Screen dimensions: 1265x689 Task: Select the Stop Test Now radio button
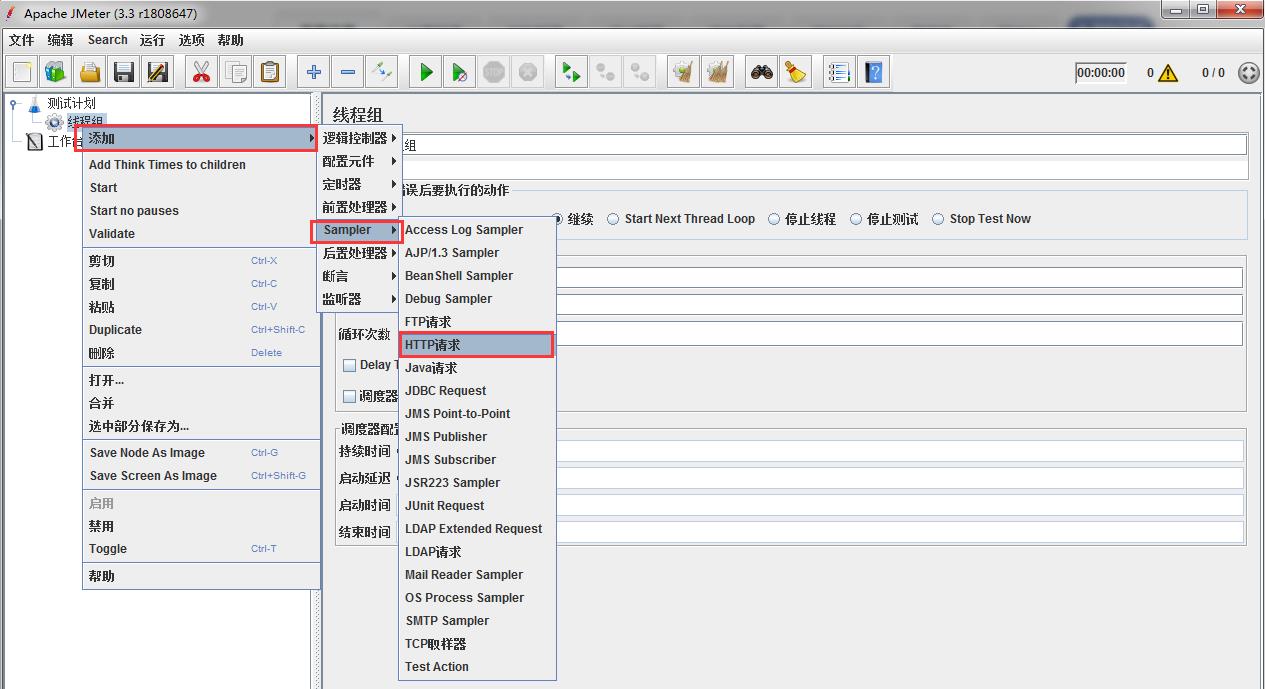tap(981, 219)
